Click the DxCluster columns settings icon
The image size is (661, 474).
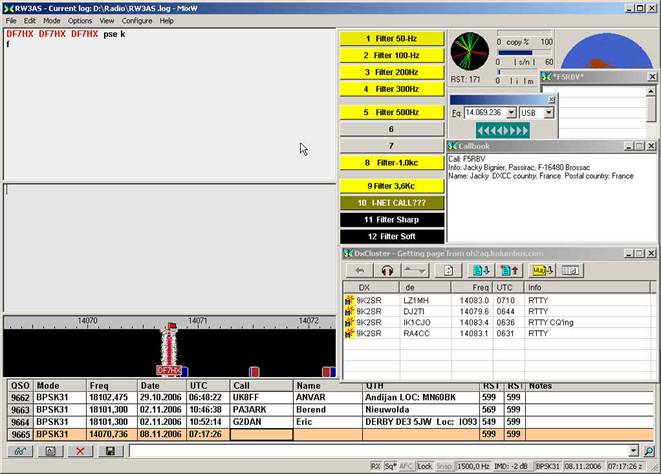[x=570, y=270]
